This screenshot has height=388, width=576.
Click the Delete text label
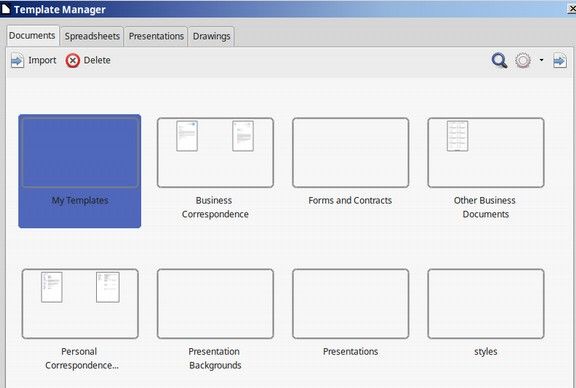pos(97,60)
